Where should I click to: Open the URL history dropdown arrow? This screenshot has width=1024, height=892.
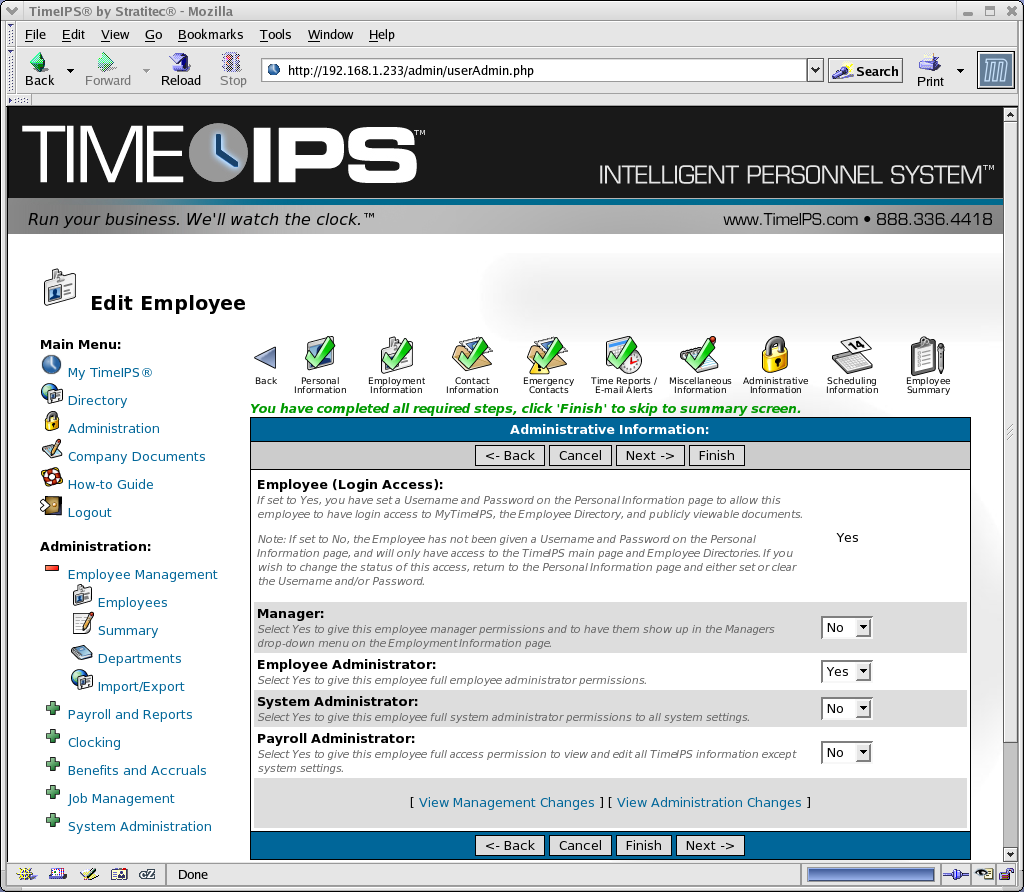(815, 70)
